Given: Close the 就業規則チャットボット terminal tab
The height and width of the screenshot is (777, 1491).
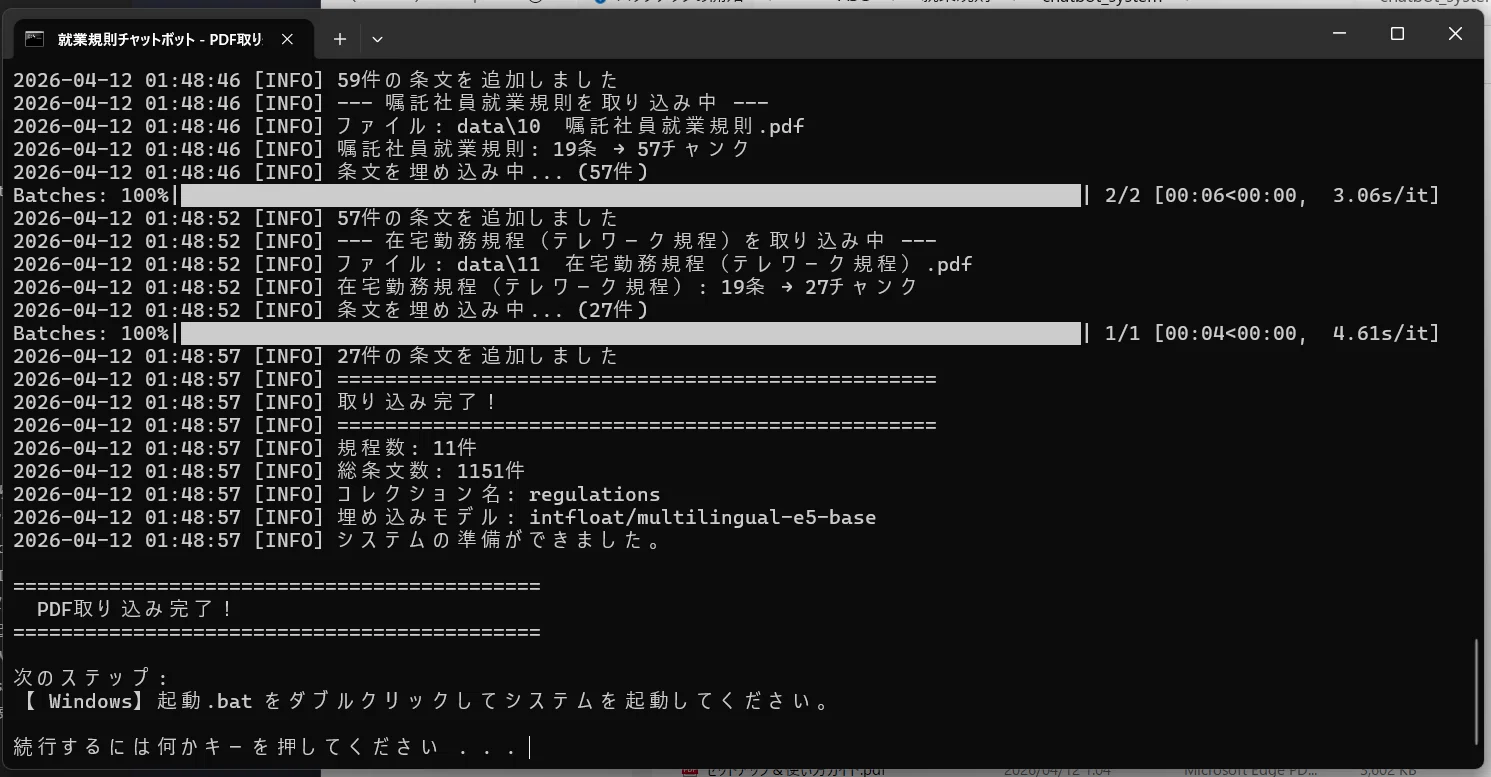Looking at the screenshot, I should pyautogui.click(x=287, y=39).
